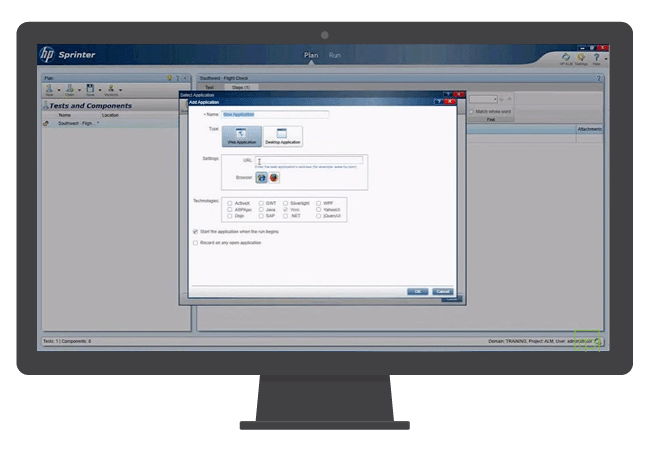Click Cancel in Add Application dialog
This screenshot has height=450, width=650.
443,292
